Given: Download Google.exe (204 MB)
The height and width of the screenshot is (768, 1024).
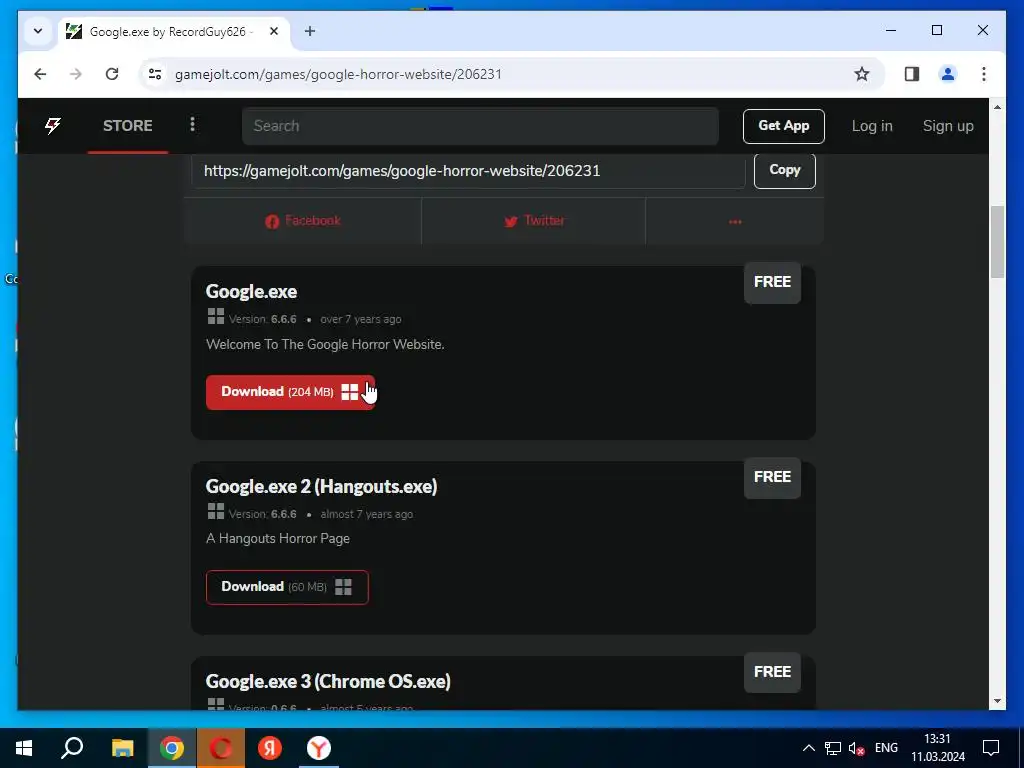Looking at the screenshot, I should click(x=290, y=392).
